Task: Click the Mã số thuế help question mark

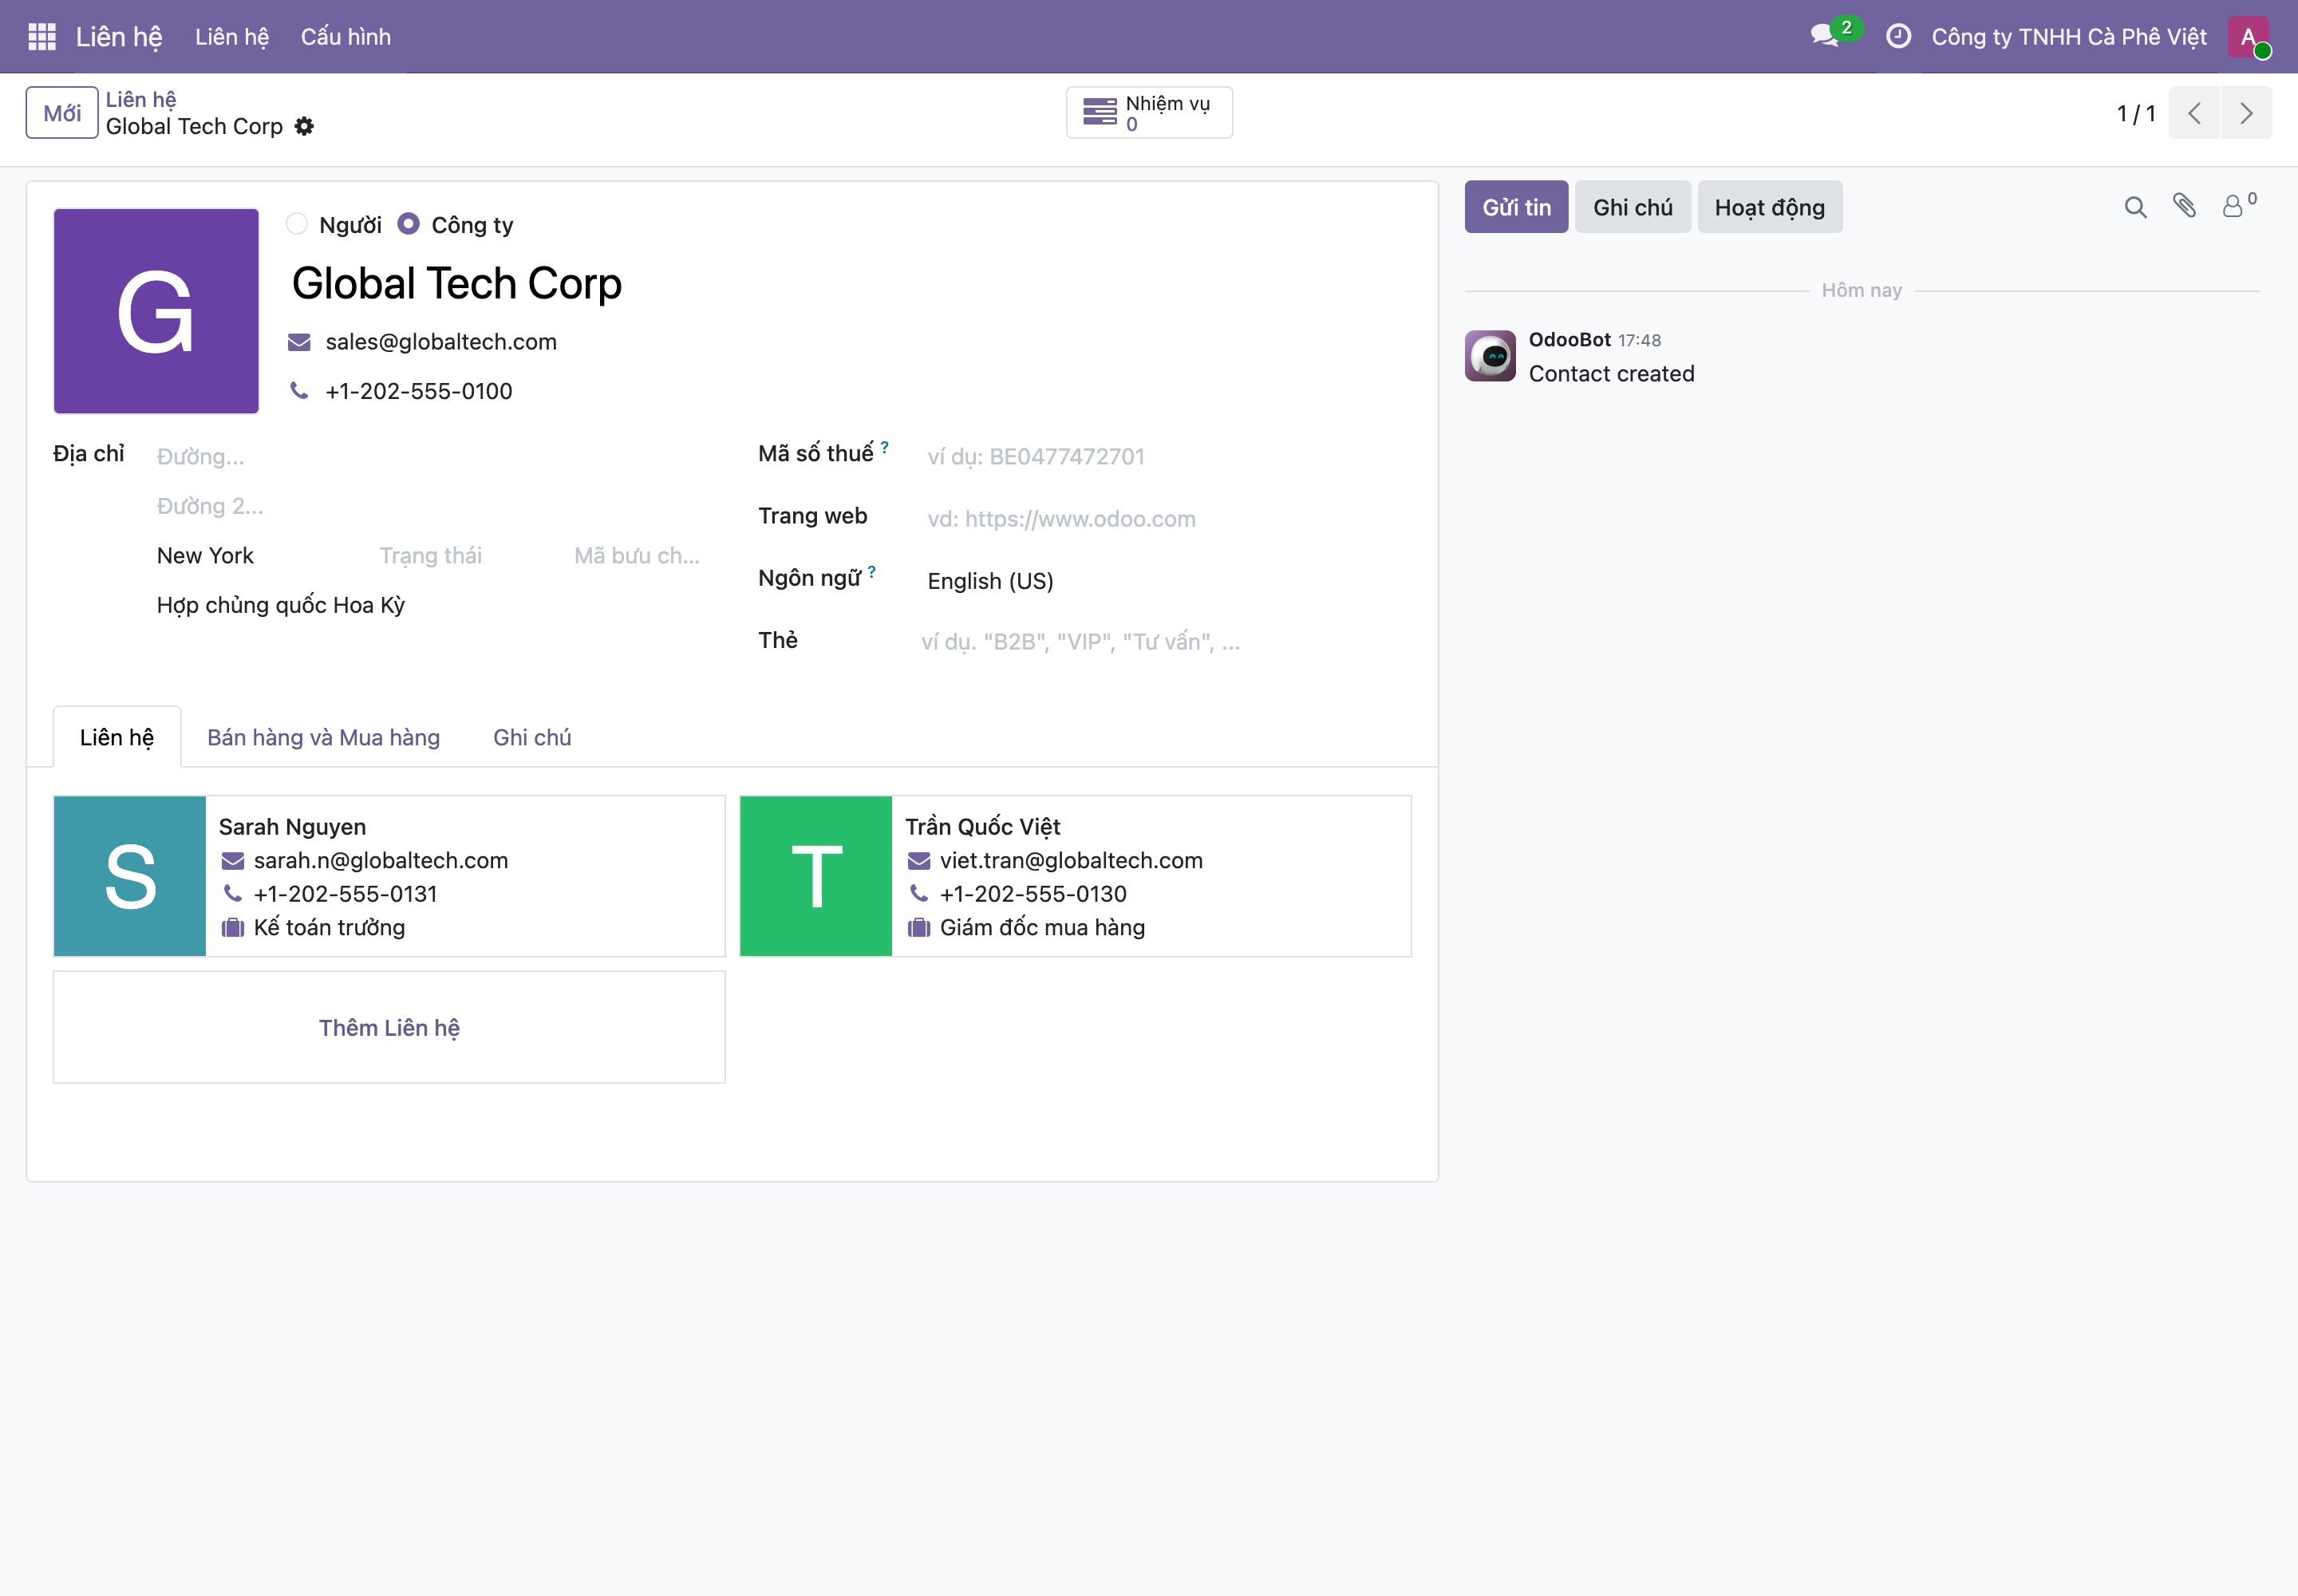Action: (x=885, y=447)
